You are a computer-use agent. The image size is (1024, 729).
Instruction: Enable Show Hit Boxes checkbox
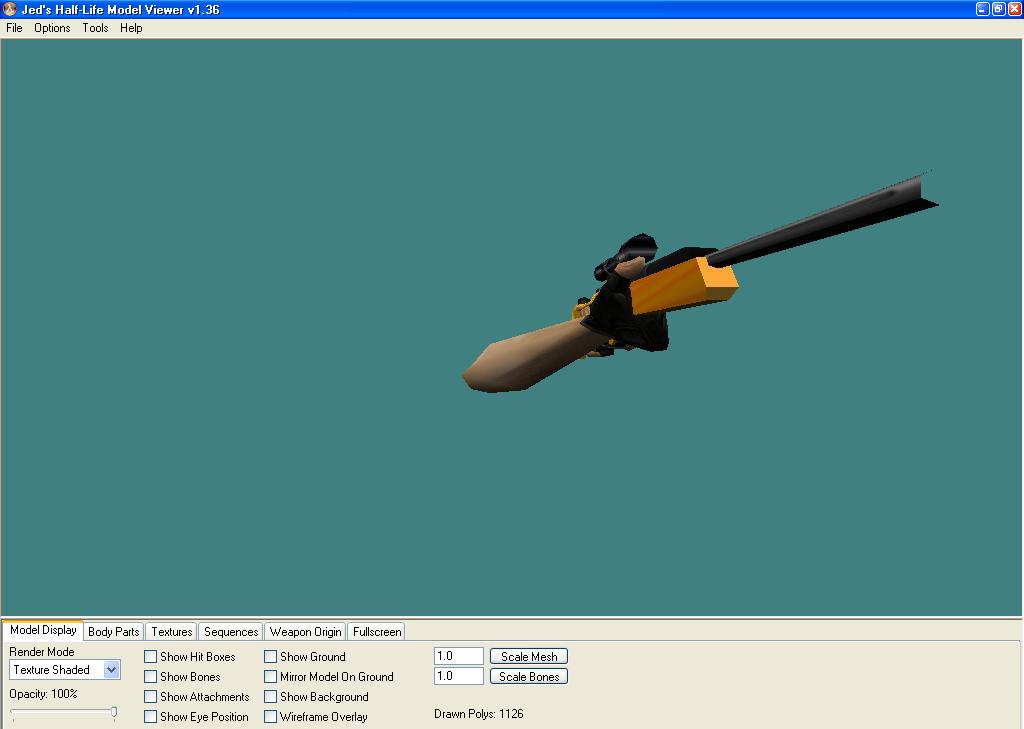tap(150, 656)
